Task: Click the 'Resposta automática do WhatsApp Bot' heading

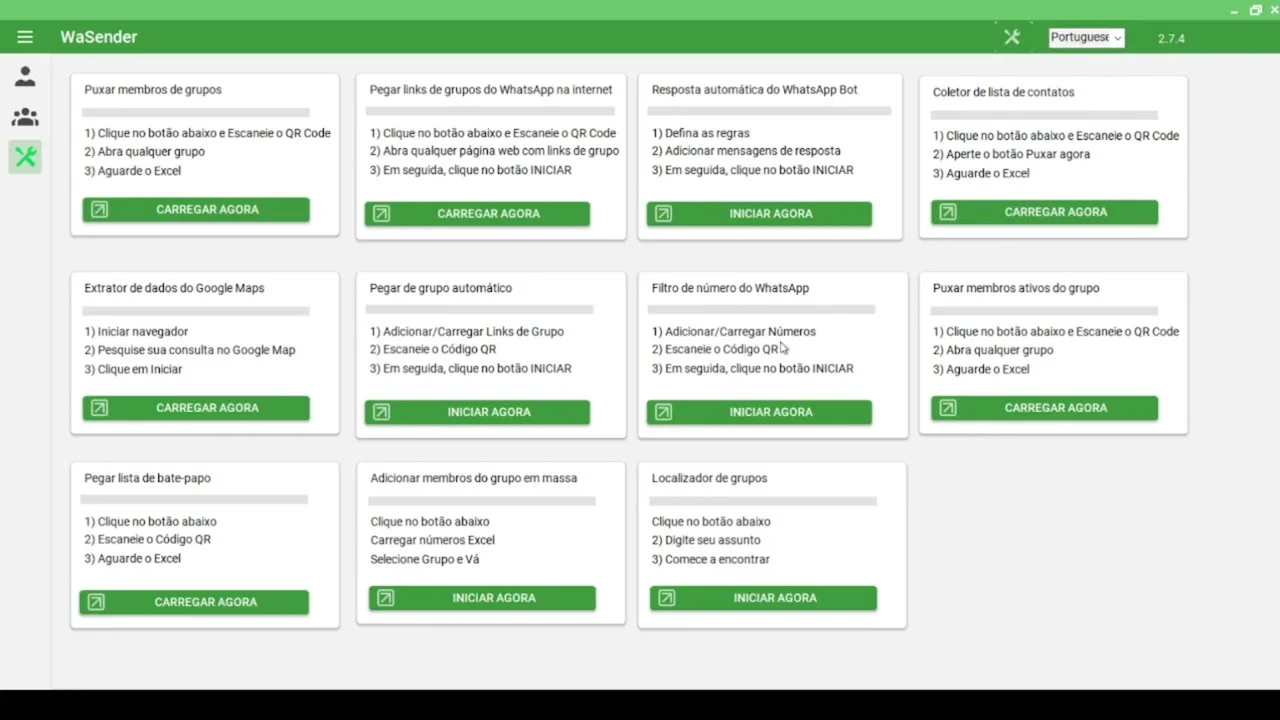Action: [x=755, y=90]
